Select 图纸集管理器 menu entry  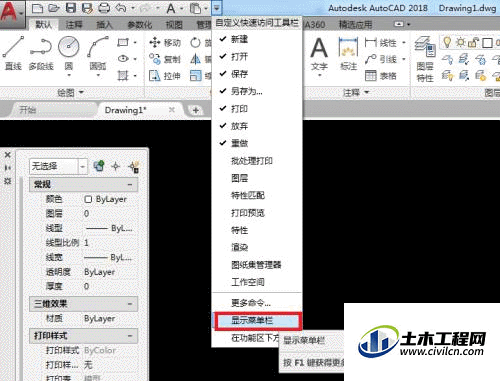point(257,265)
